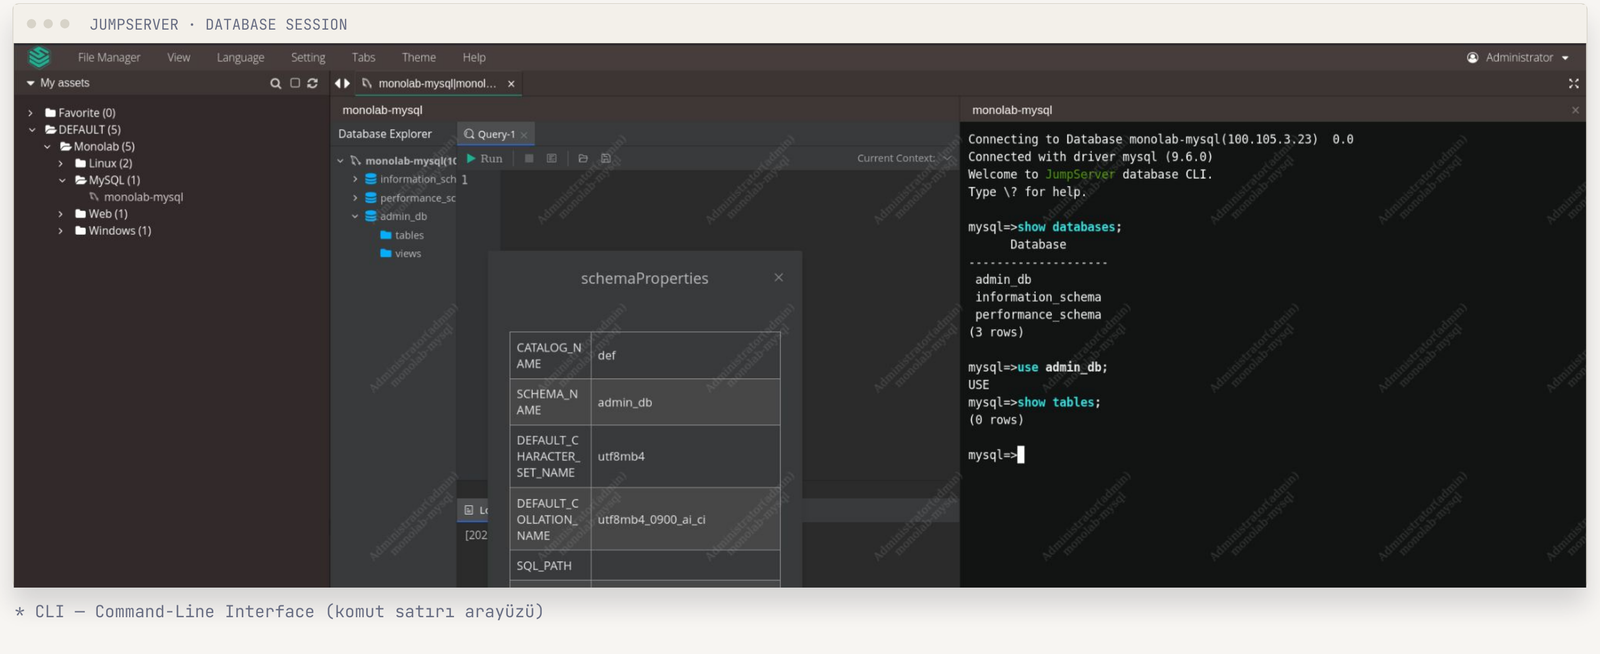1600x654 pixels.
Task: Expand the Web (1) node
Action: point(61,214)
